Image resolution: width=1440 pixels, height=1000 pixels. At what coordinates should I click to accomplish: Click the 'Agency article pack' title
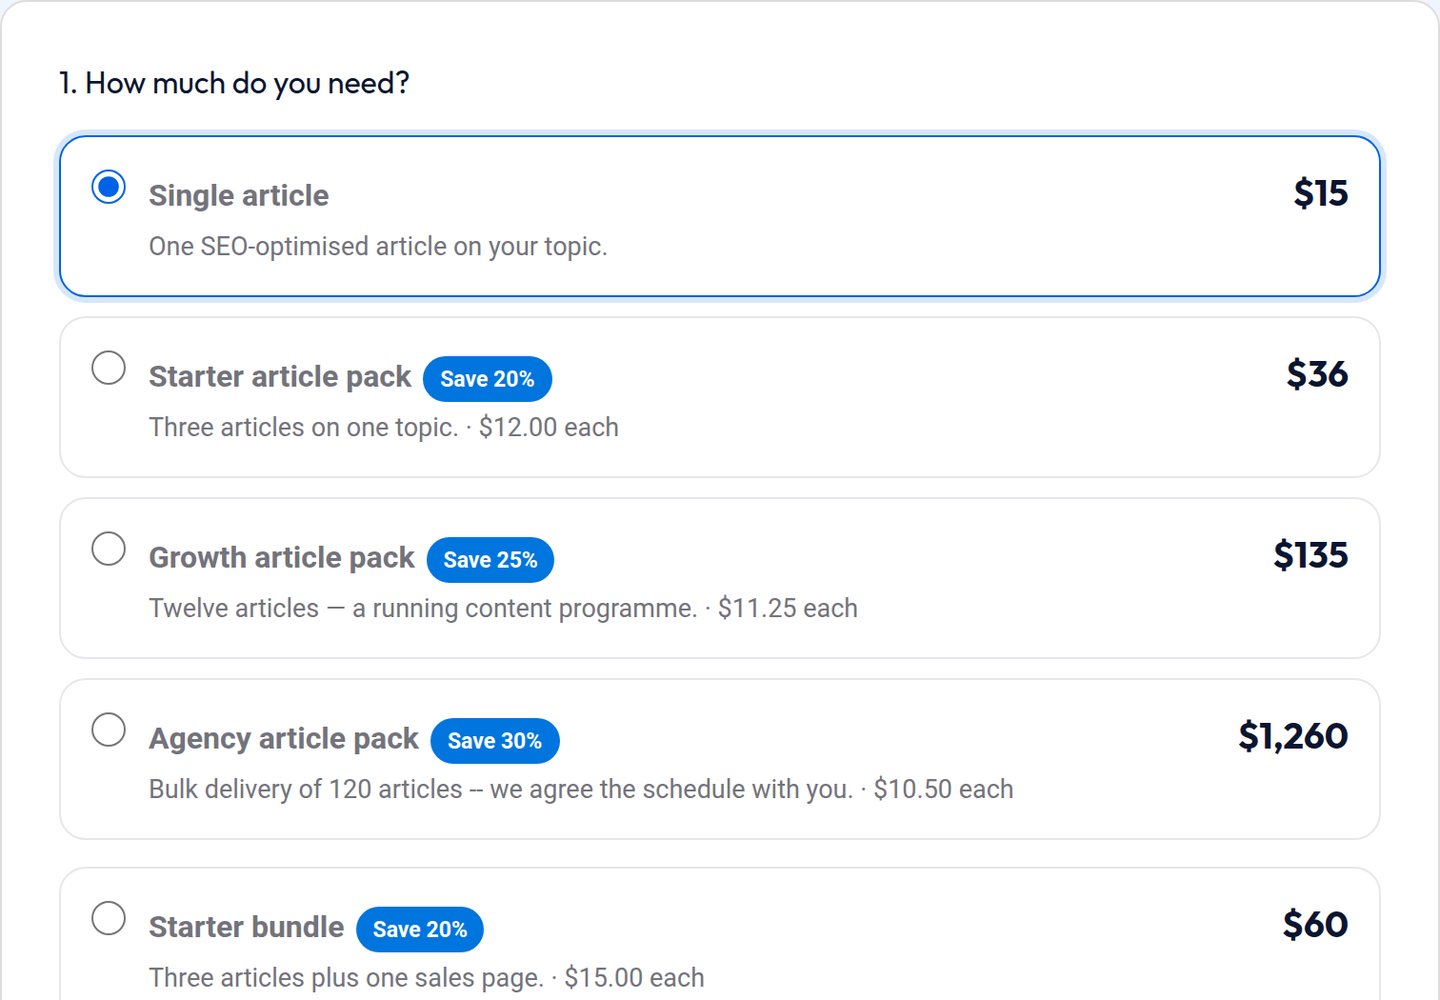point(283,738)
